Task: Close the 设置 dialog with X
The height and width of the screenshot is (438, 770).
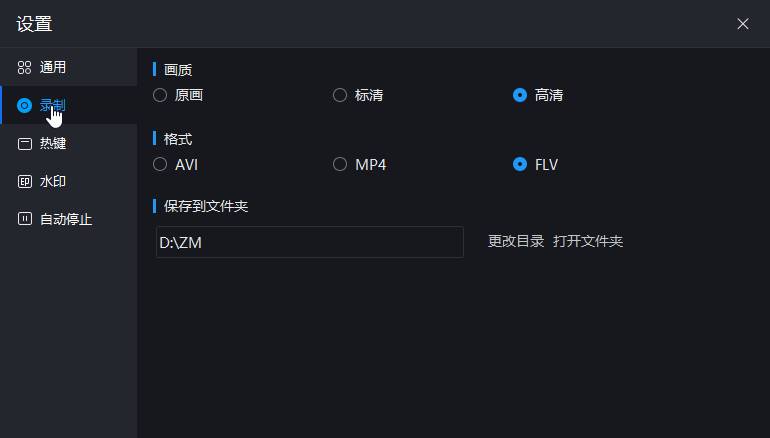Action: [x=742, y=24]
